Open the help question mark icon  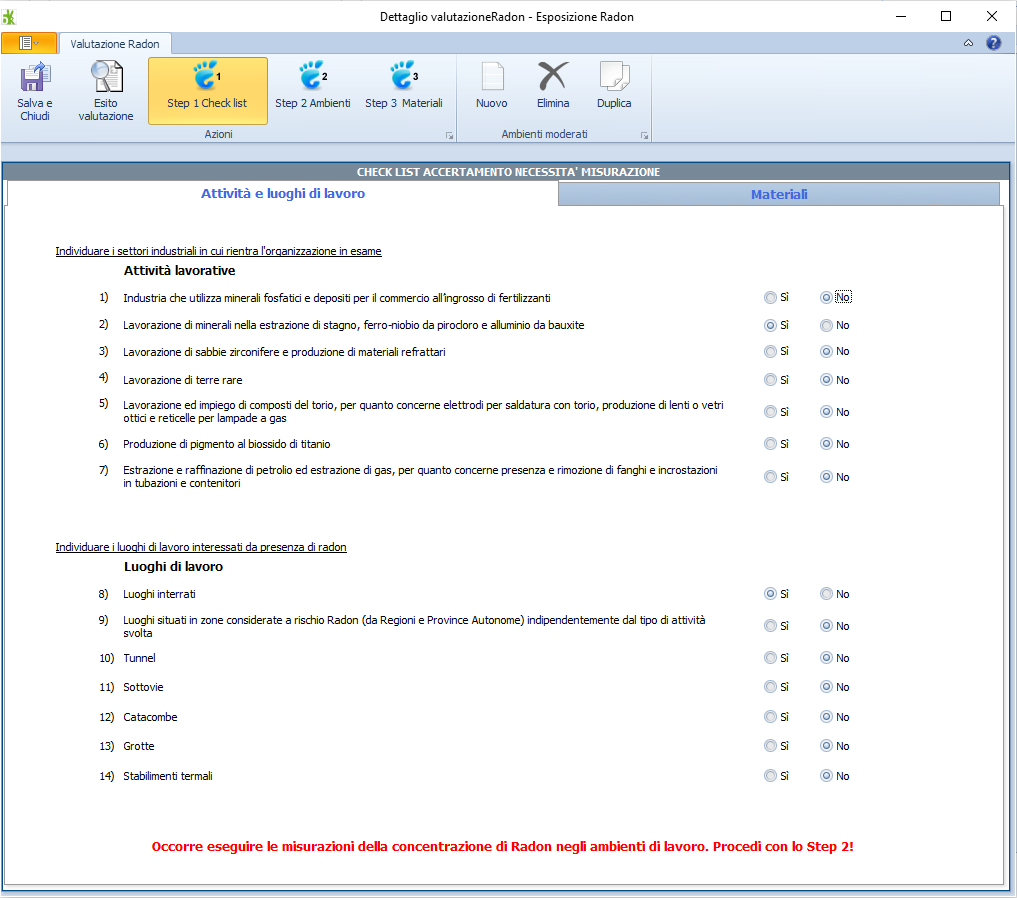pyautogui.click(x=993, y=43)
